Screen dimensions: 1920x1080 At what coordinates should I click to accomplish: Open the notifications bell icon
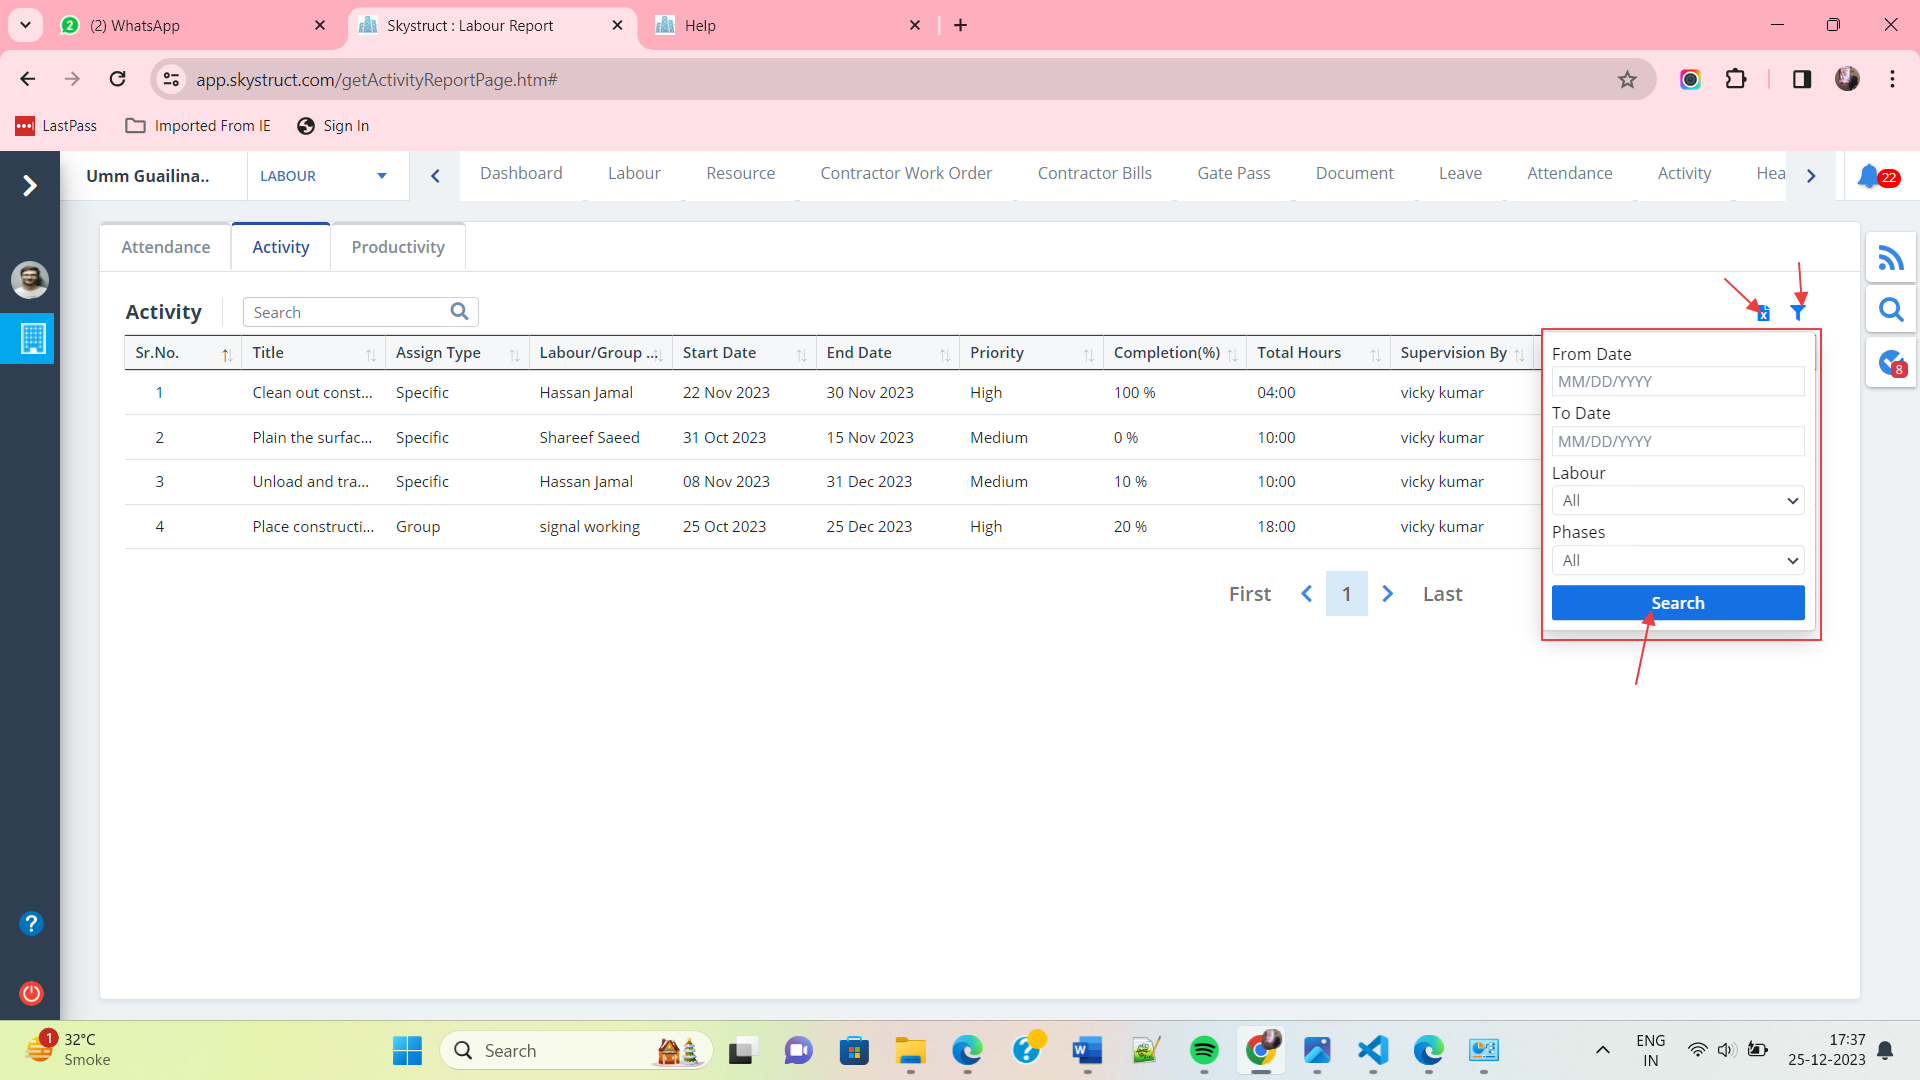[x=1868, y=176]
